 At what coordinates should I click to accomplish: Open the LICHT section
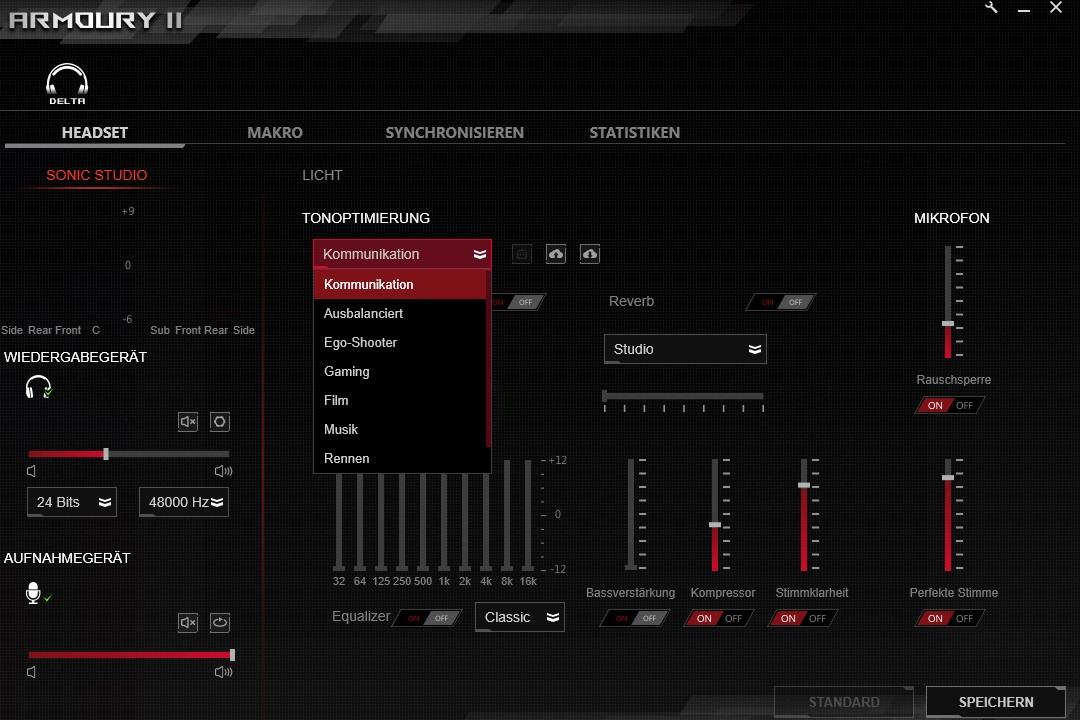click(322, 175)
